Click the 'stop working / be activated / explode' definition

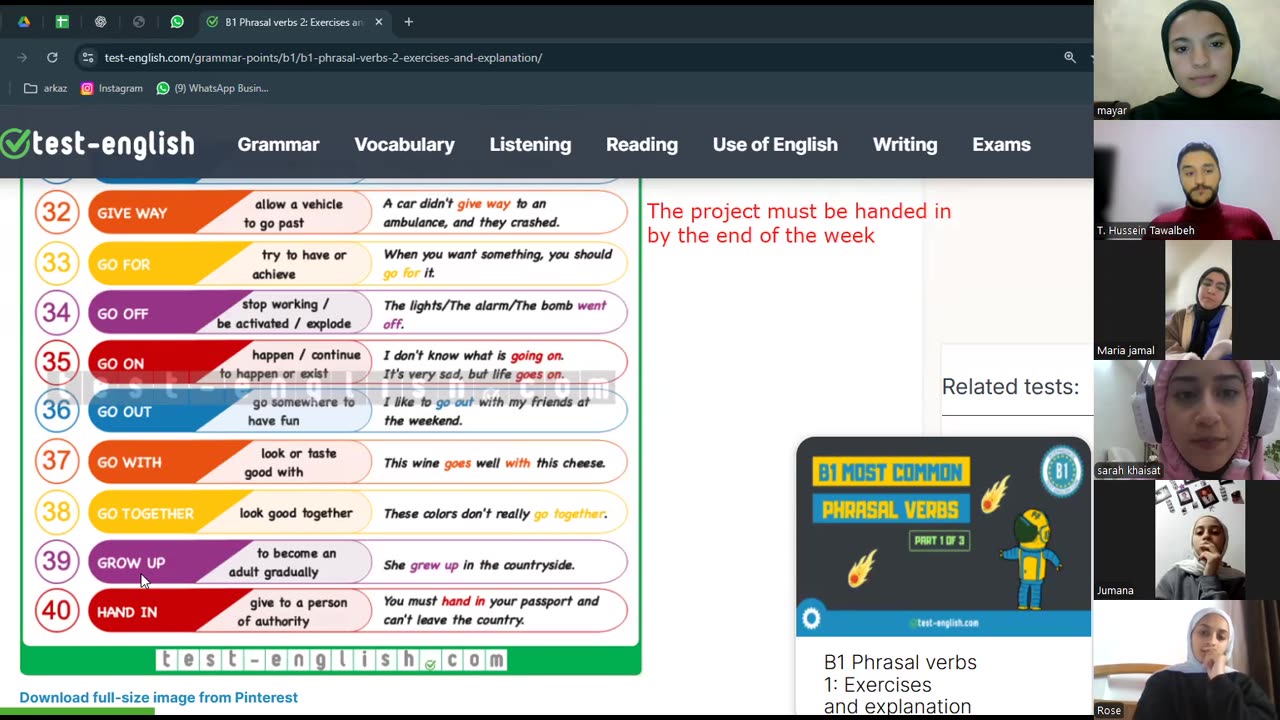(x=284, y=314)
